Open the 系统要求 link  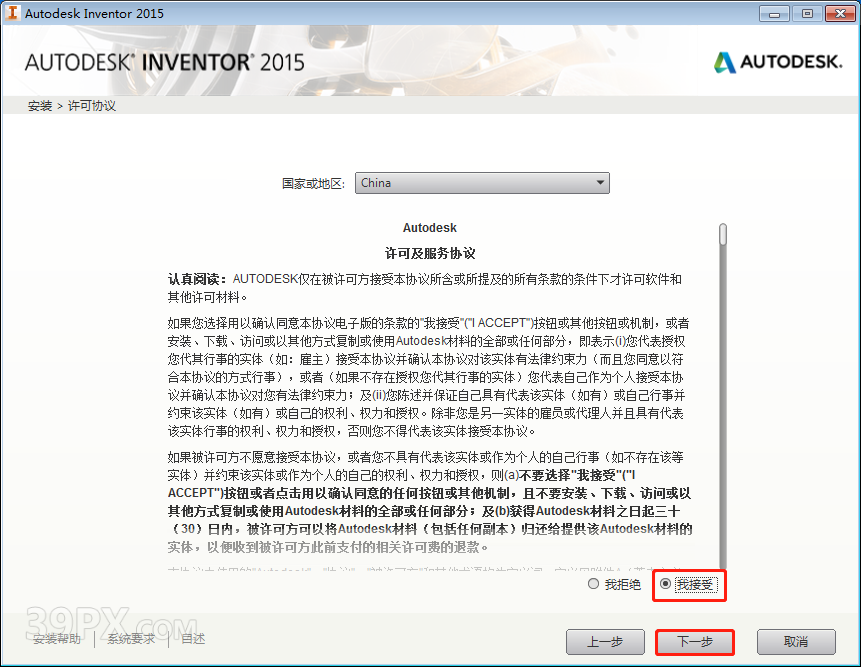(131, 638)
